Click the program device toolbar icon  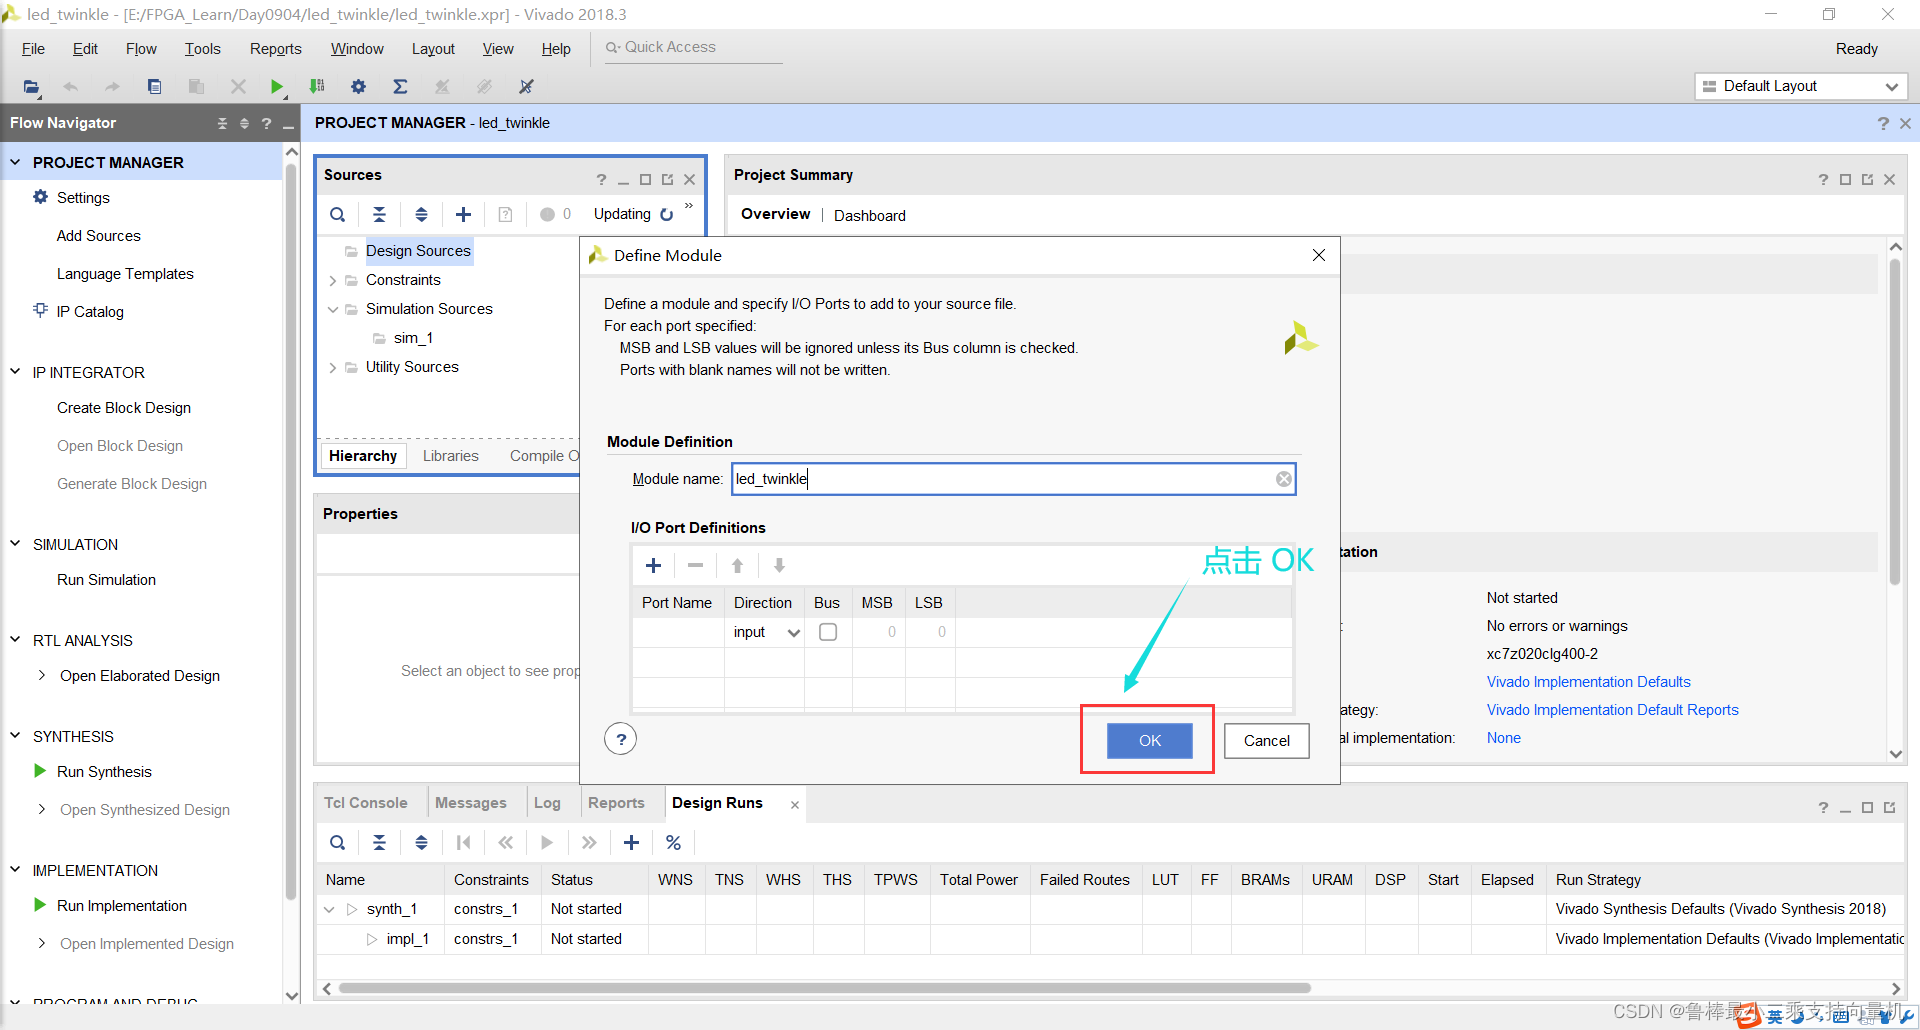[x=317, y=87]
